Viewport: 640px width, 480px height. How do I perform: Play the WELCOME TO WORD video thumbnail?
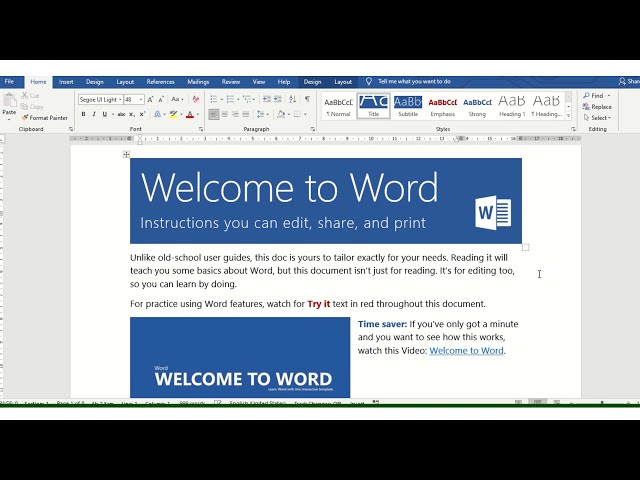pyautogui.click(x=240, y=358)
